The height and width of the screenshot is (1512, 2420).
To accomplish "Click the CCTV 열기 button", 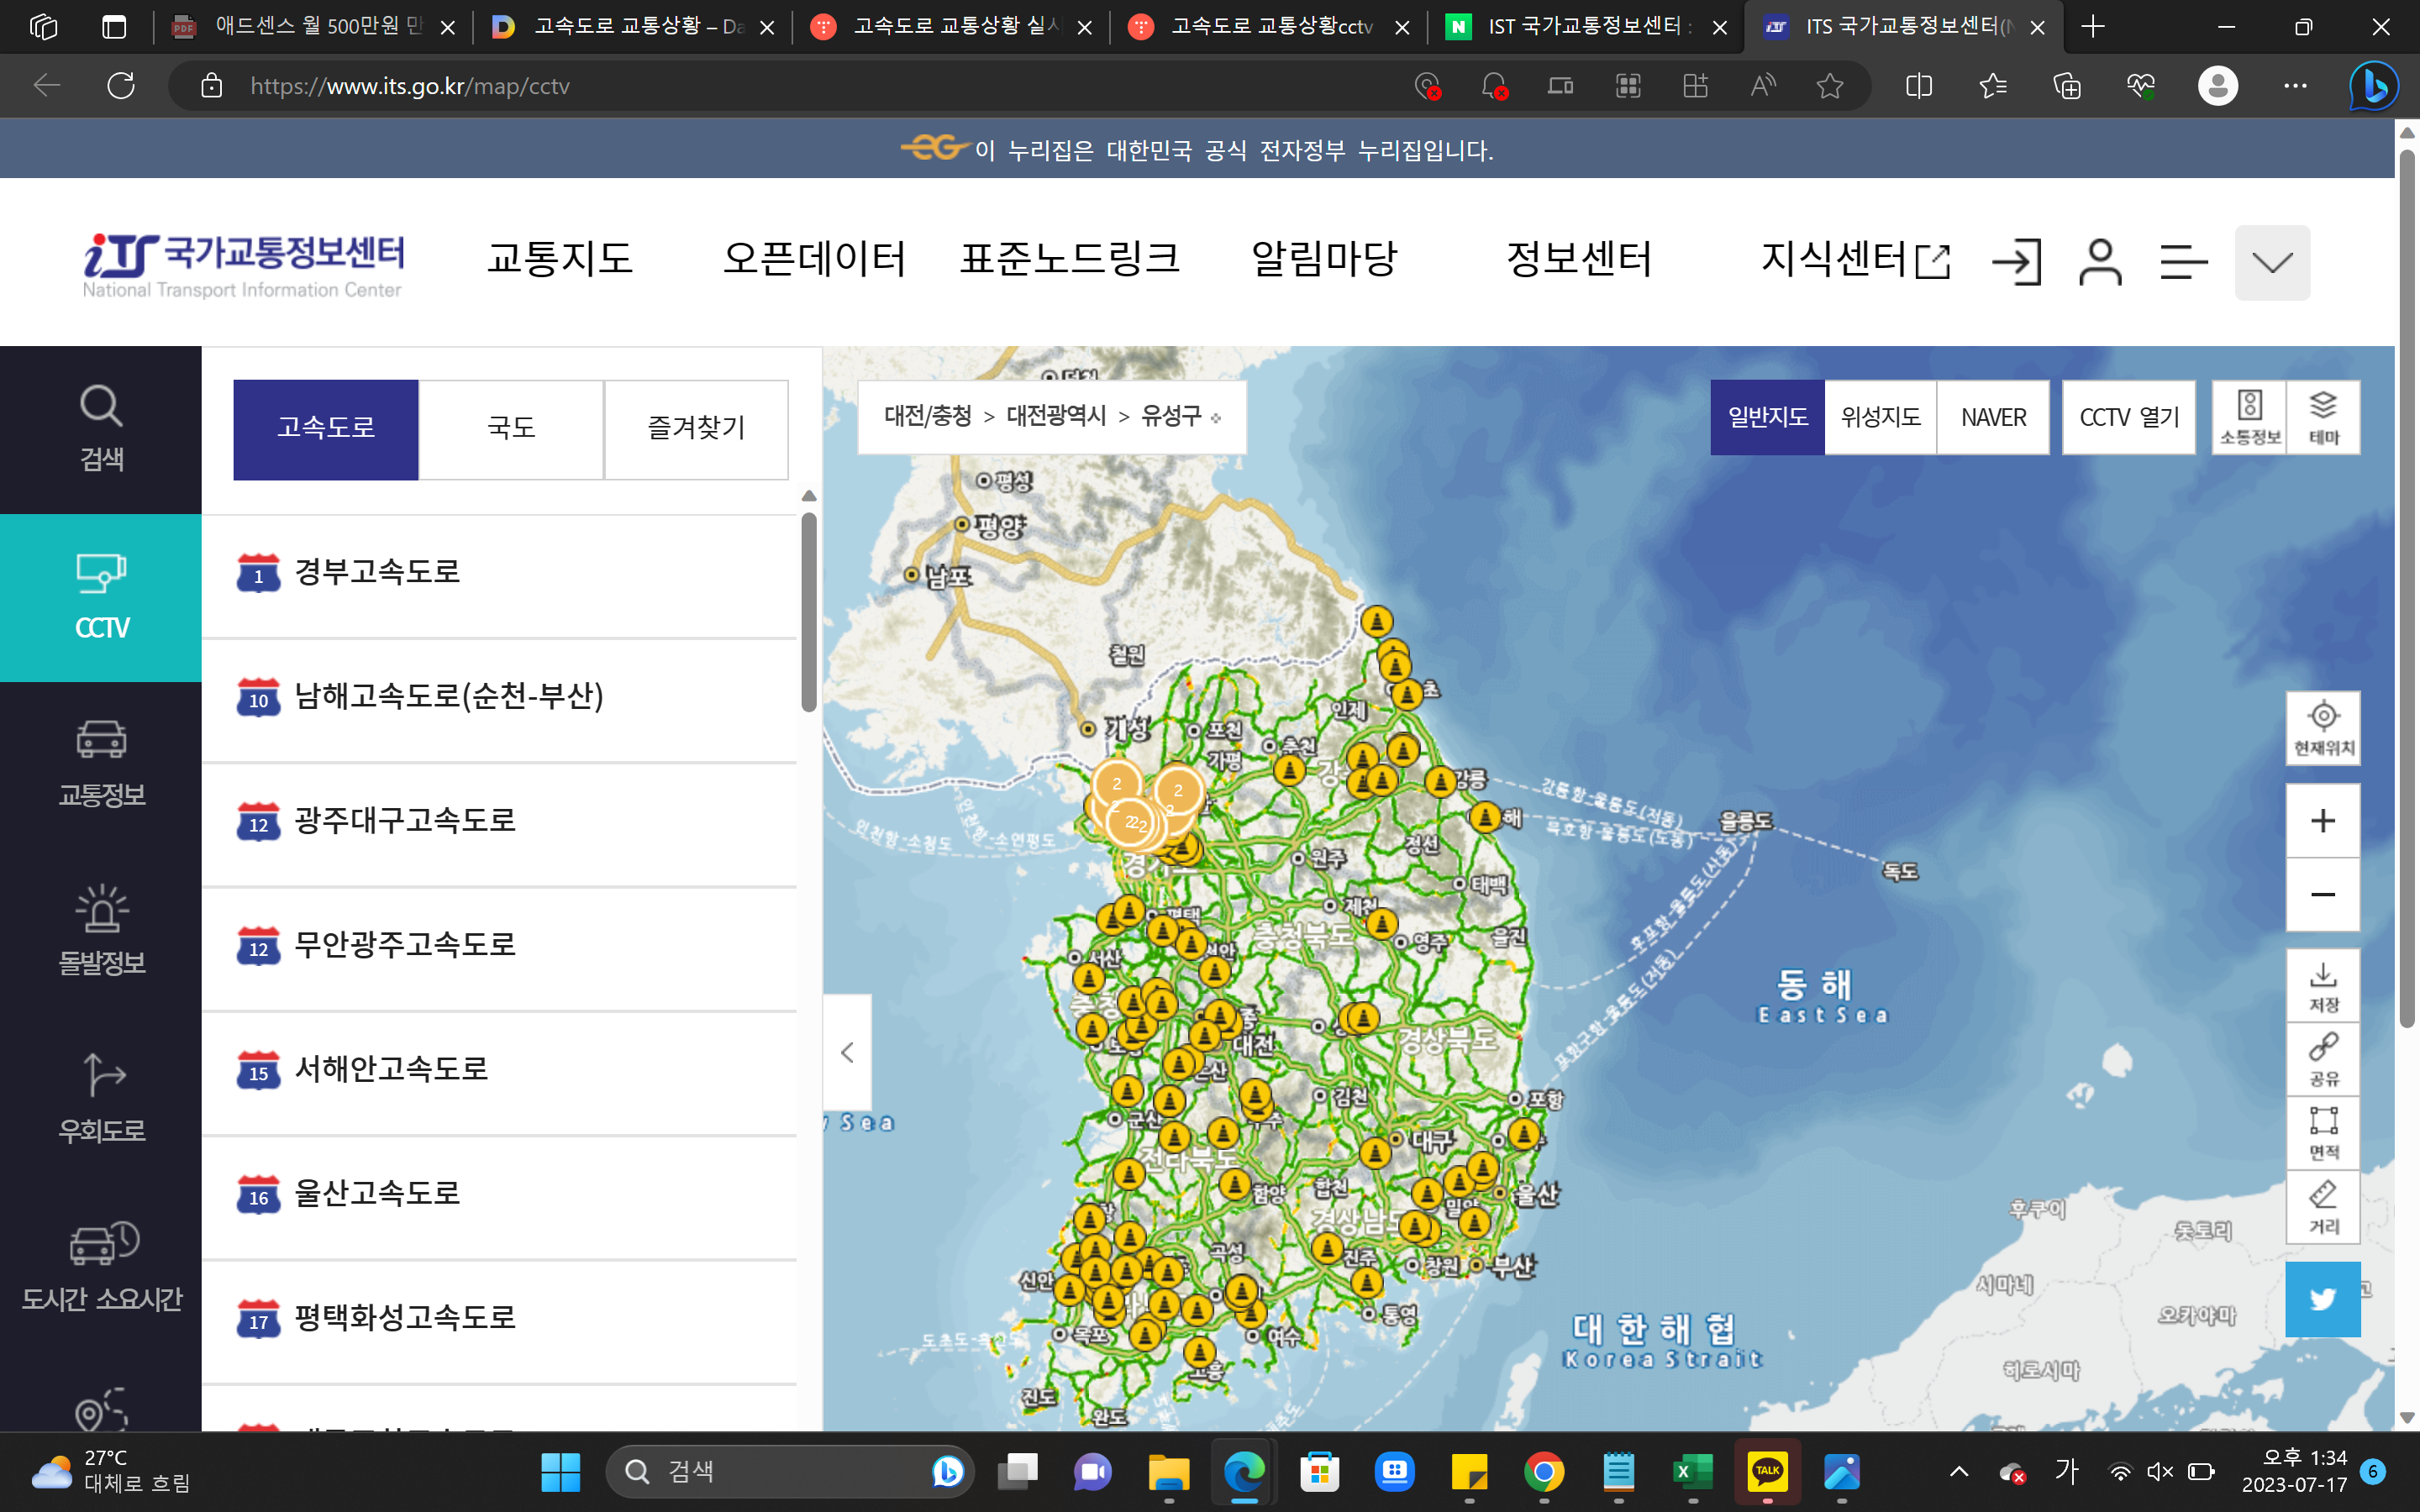I will (x=2128, y=417).
